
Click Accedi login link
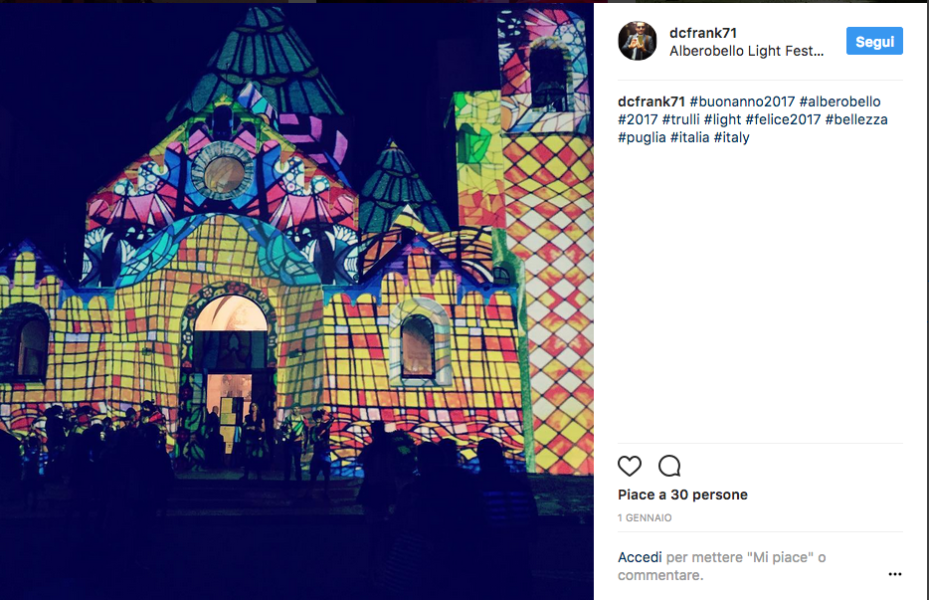(639, 557)
